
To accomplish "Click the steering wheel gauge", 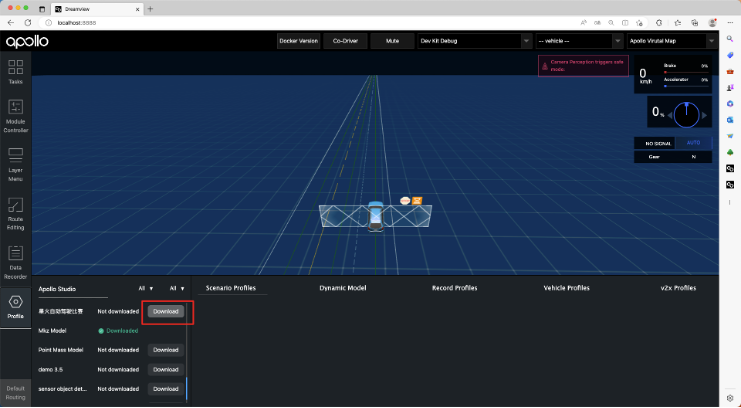I will pyautogui.click(x=686, y=115).
